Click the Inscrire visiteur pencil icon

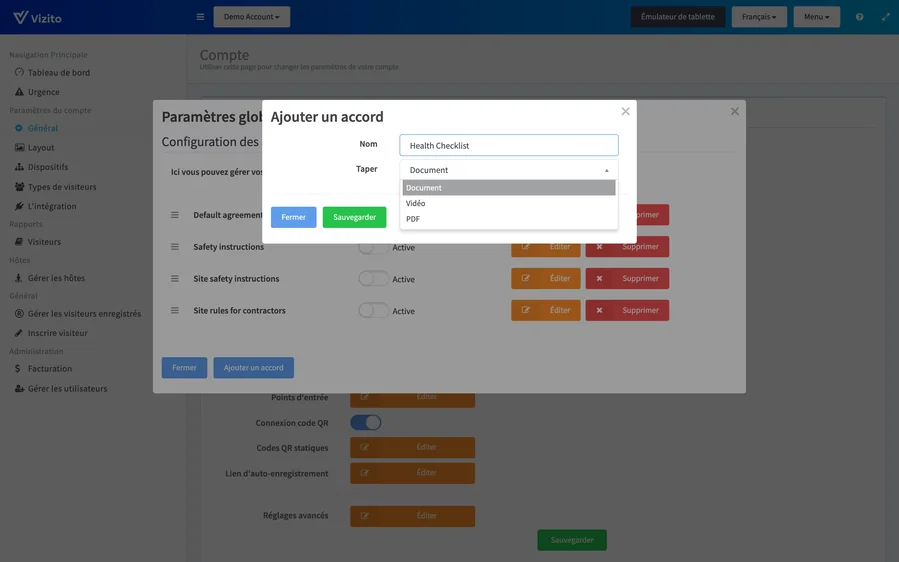[19, 333]
